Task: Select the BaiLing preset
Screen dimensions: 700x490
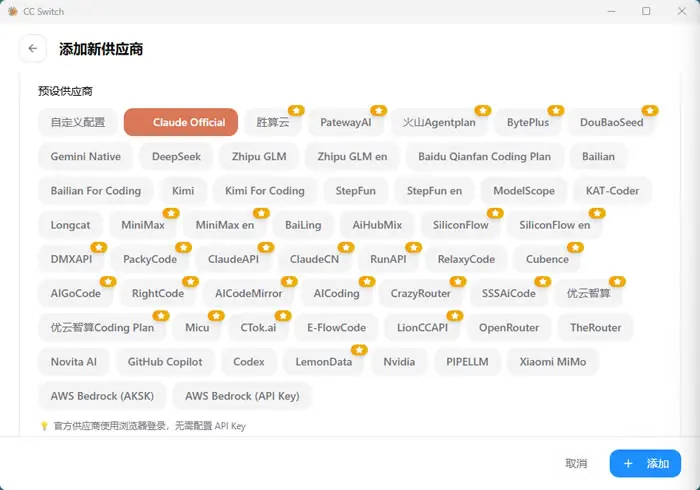Action: pos(303,225)
